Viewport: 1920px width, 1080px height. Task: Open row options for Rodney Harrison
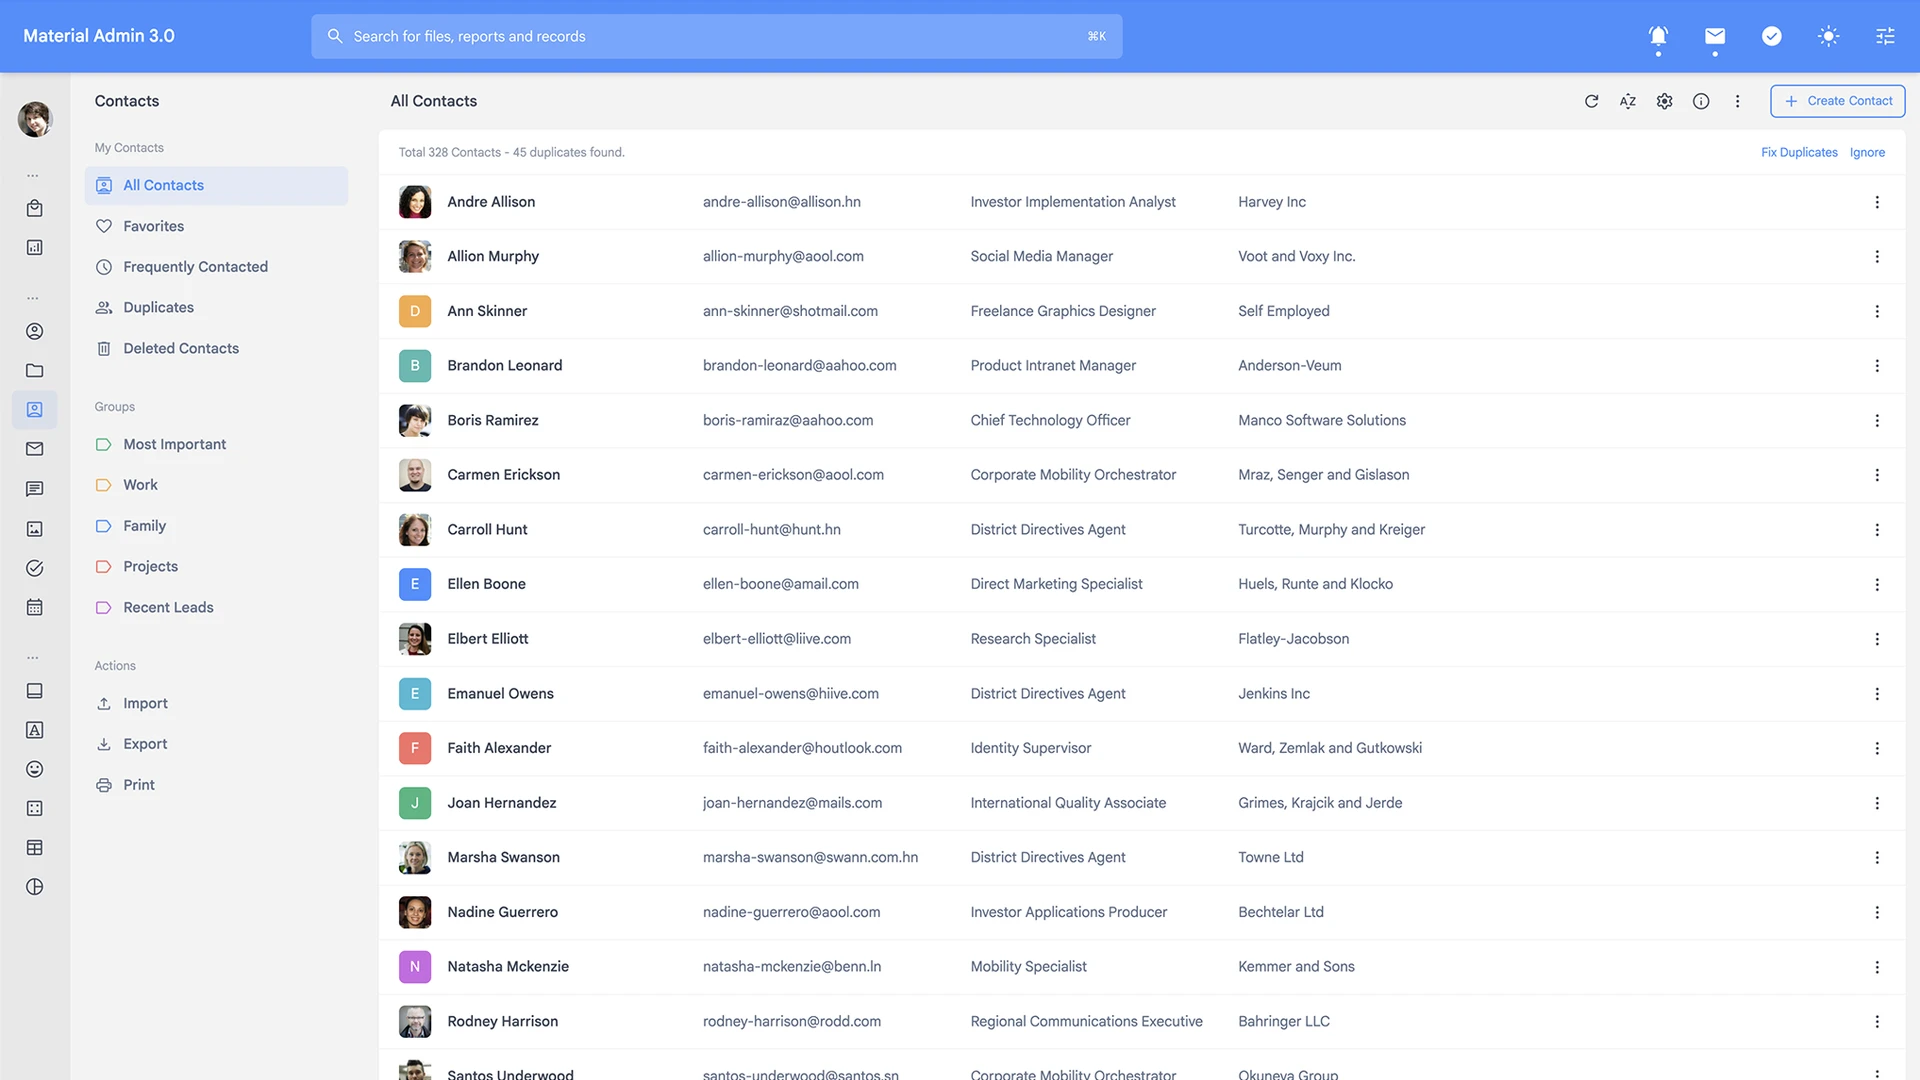pyautogui.click(x=1876, y=1021)
